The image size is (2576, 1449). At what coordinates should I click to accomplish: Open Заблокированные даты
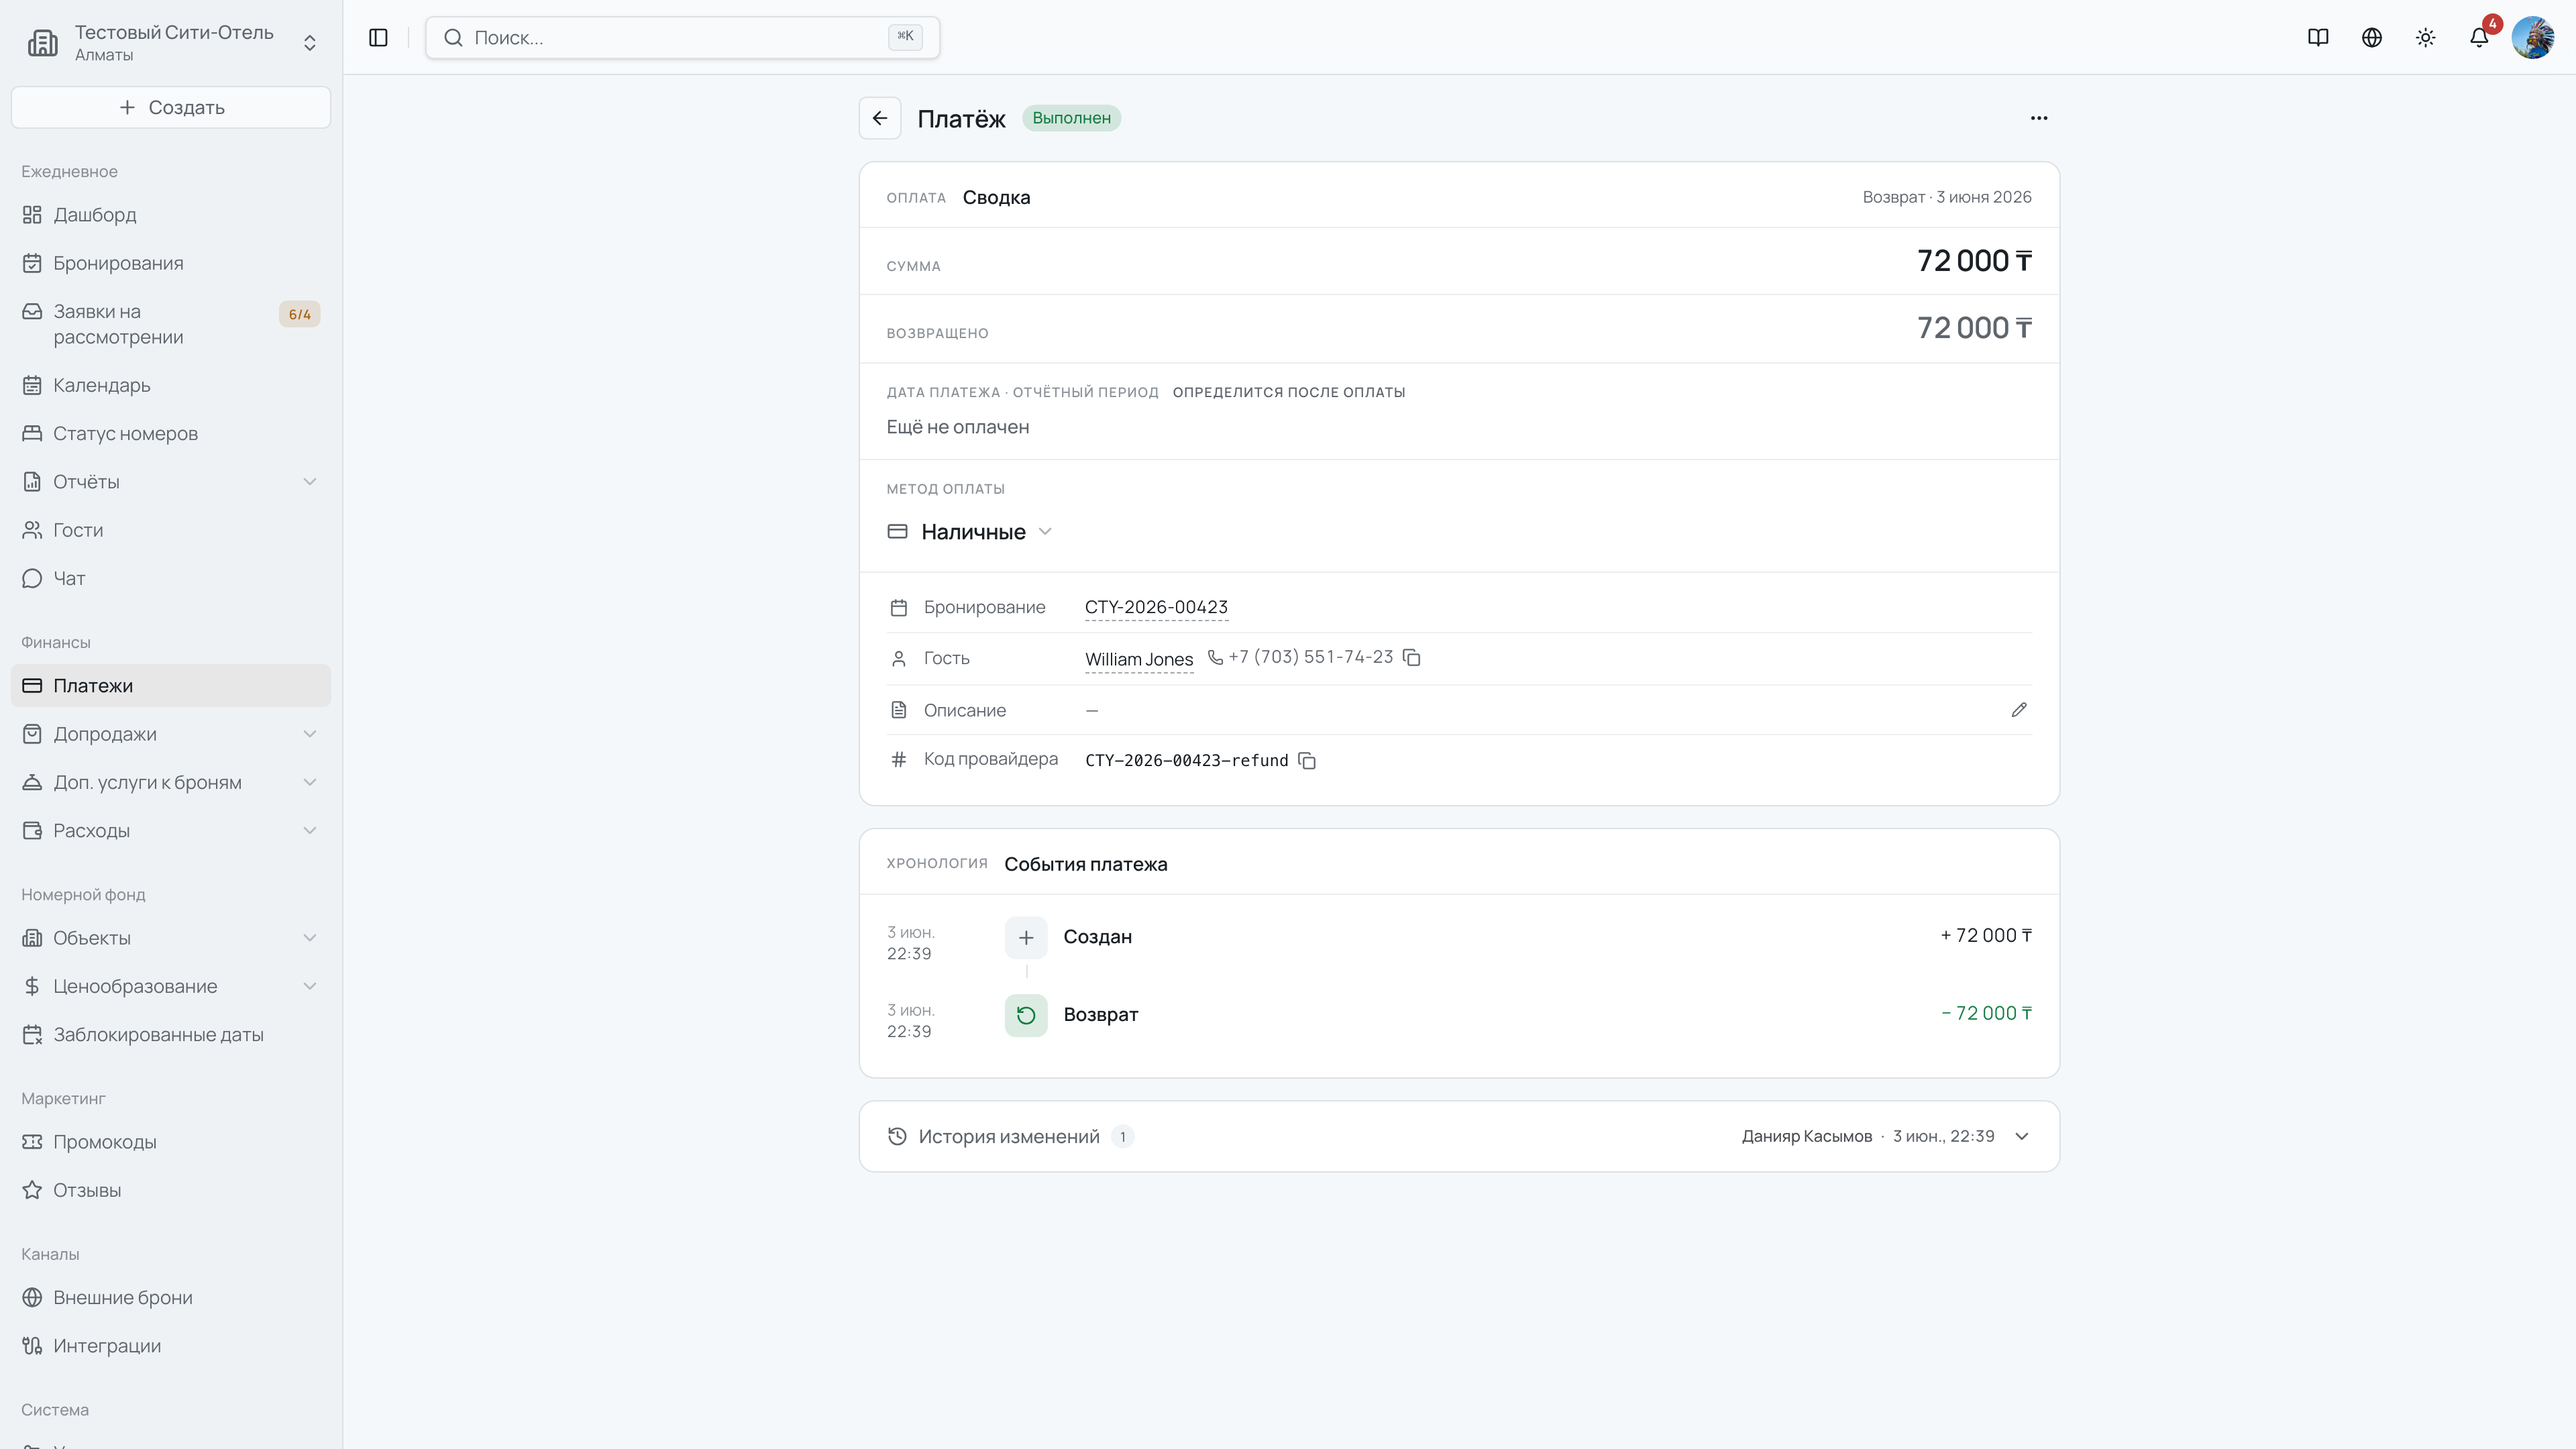point(171,1035)
